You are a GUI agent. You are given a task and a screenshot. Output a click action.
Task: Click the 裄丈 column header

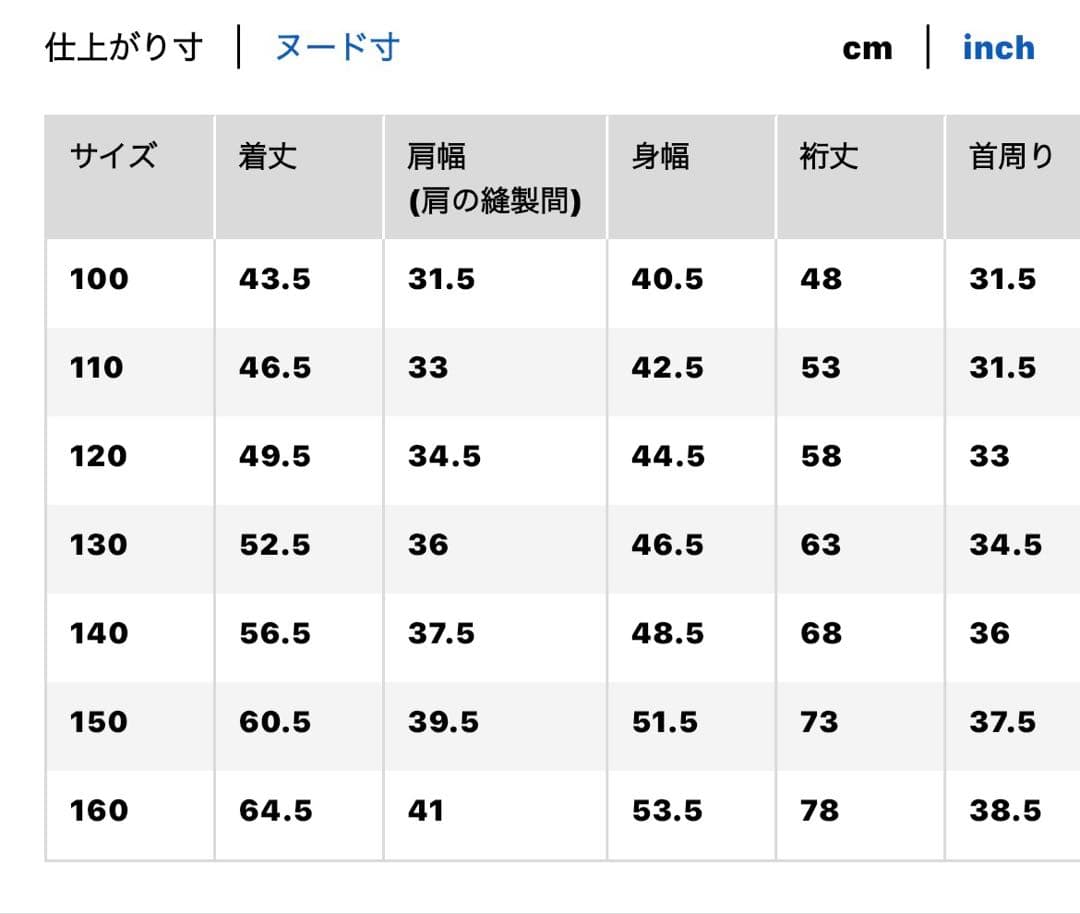coord(829,156)
